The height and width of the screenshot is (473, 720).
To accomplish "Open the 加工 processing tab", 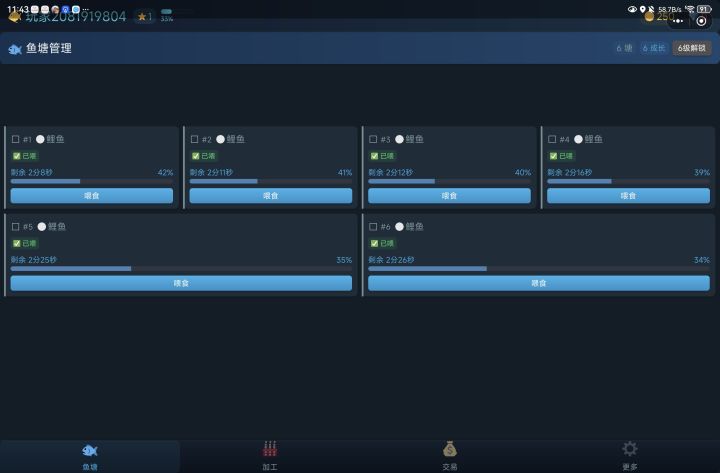I will click(x=270, y=457).
